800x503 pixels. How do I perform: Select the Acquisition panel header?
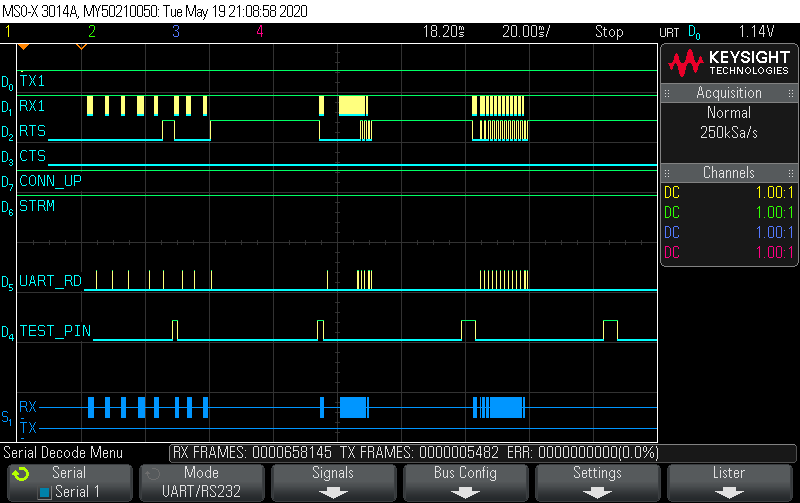pos(729,93)
